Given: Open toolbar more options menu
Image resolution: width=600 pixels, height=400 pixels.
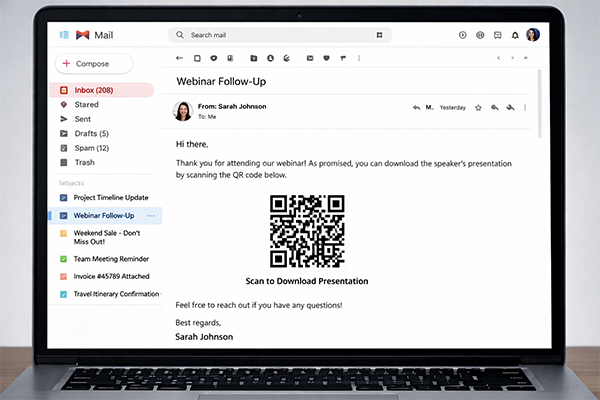Looking at the screenshot, I should 359,58.
